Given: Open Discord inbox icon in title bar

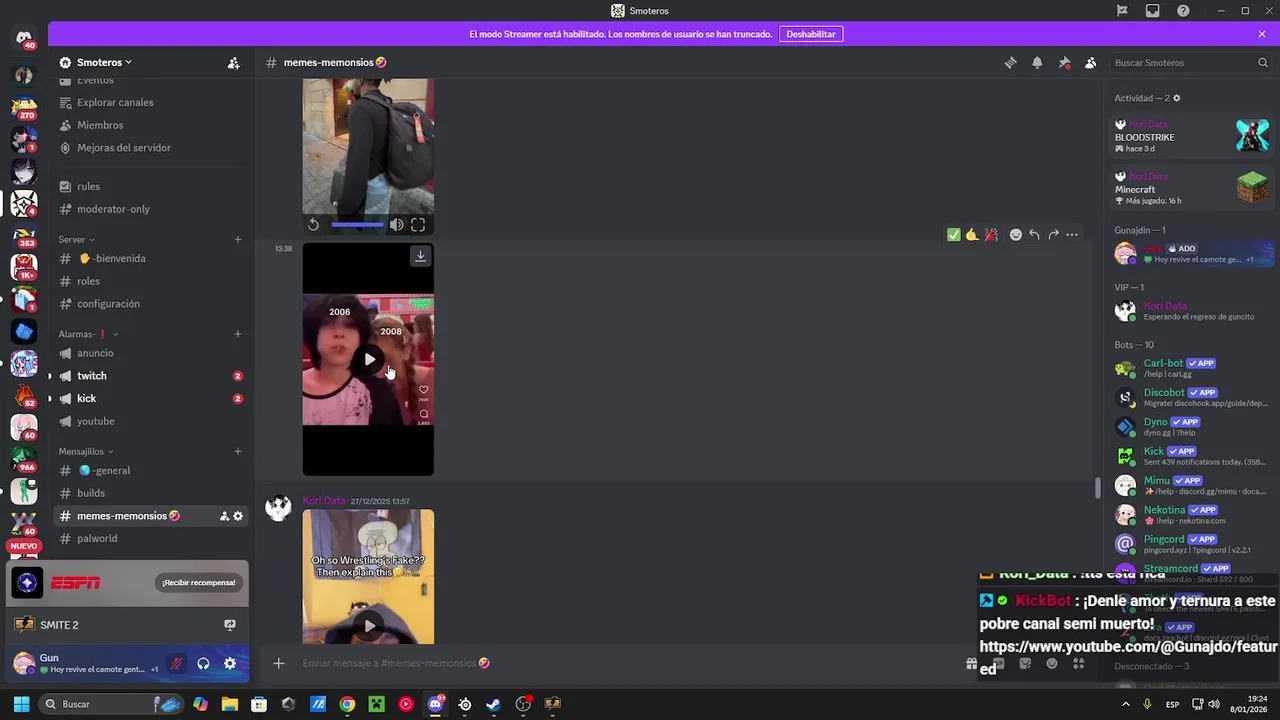Looking at the screenshot, I should tap(1153, 11).
